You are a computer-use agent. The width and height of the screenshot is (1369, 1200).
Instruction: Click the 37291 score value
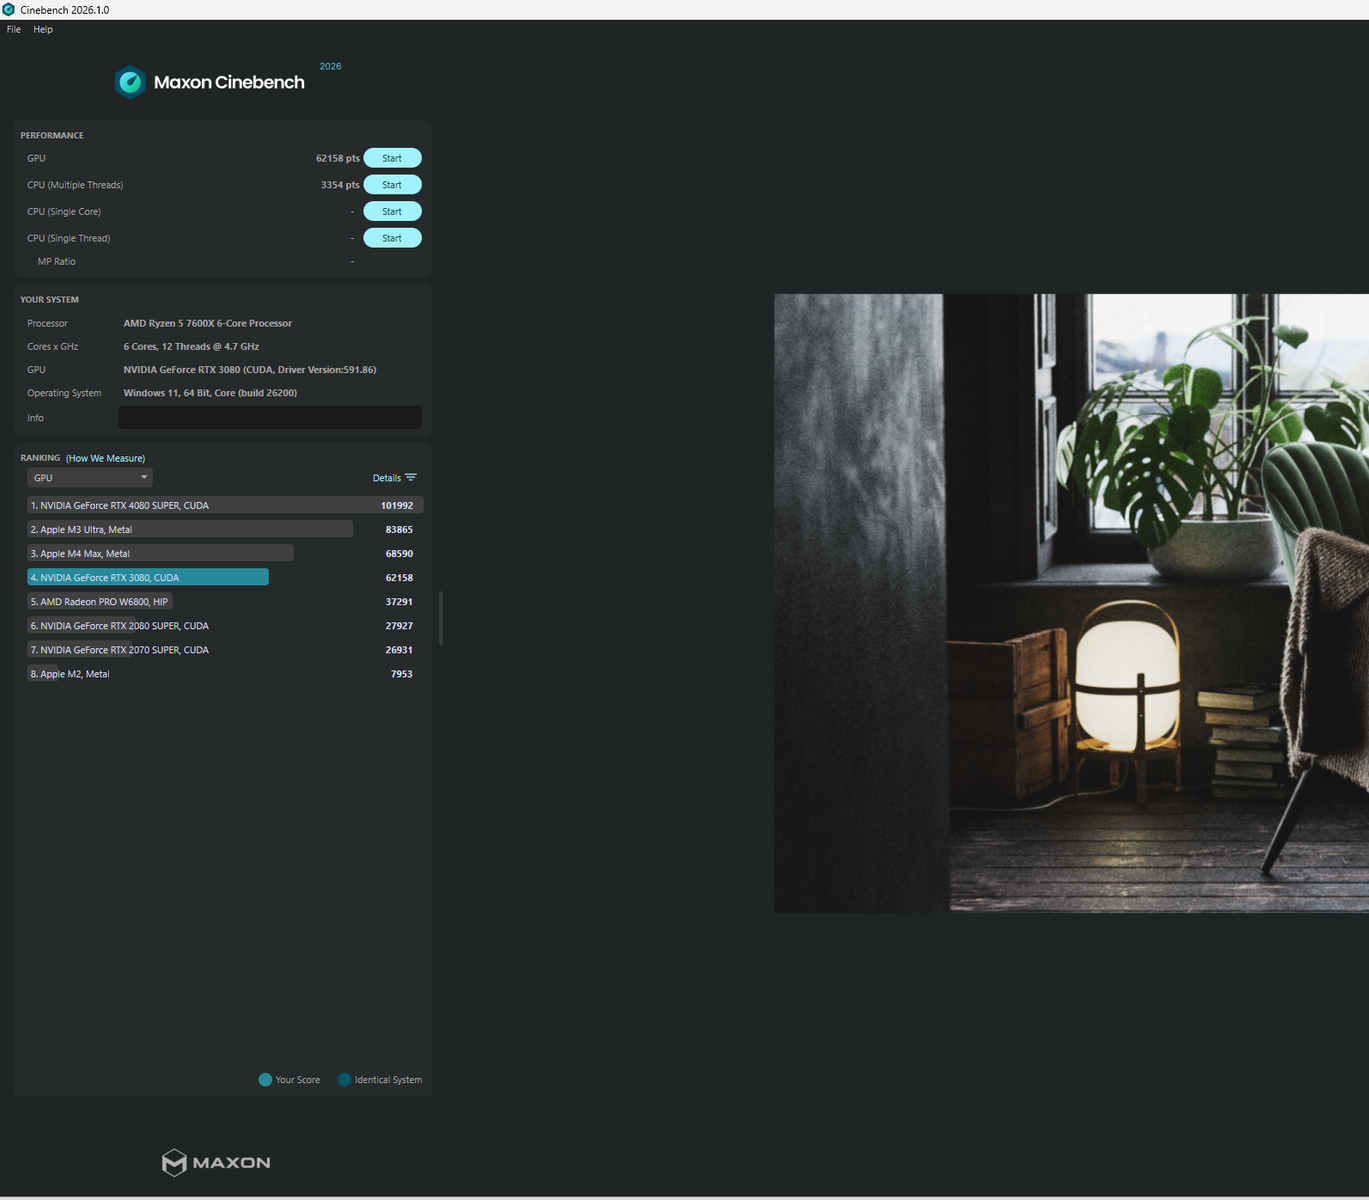399,601
